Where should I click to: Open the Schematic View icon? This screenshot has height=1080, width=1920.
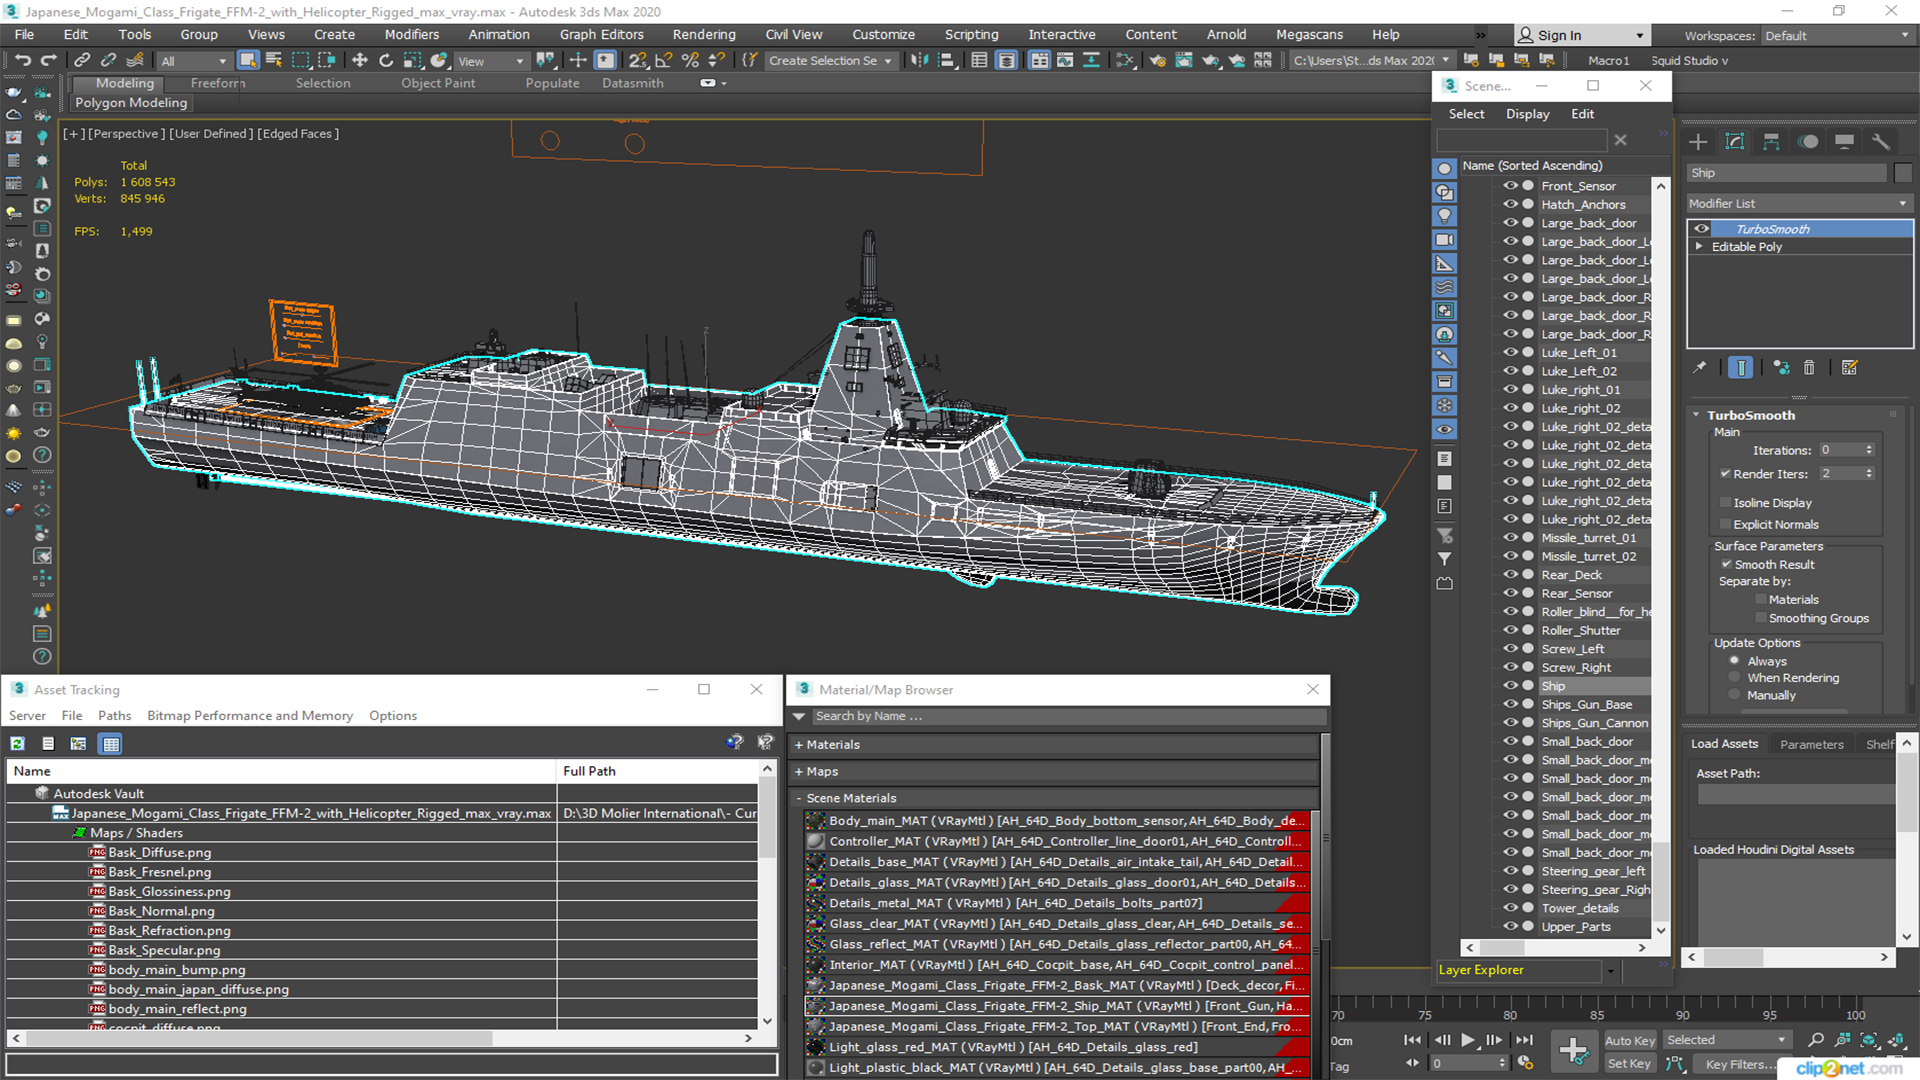pos(1125,60)
